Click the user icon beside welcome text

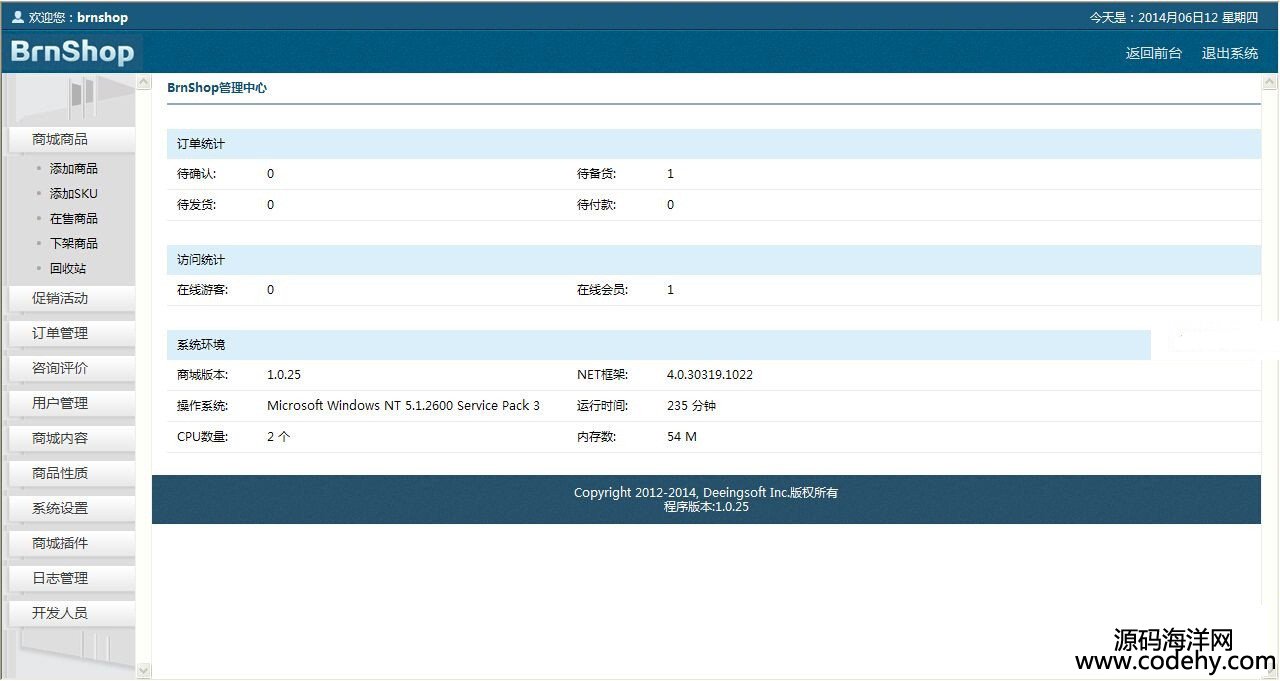point(17,17)
